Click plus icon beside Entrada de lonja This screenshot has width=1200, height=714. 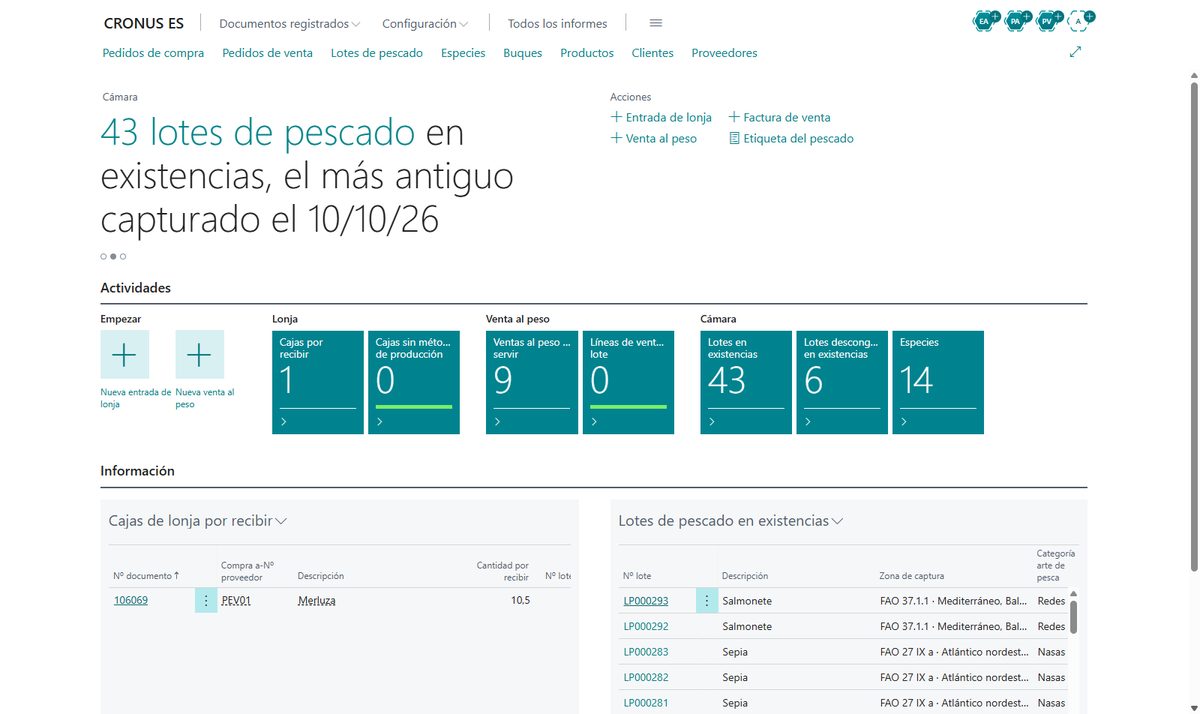[x=616, y=117]
